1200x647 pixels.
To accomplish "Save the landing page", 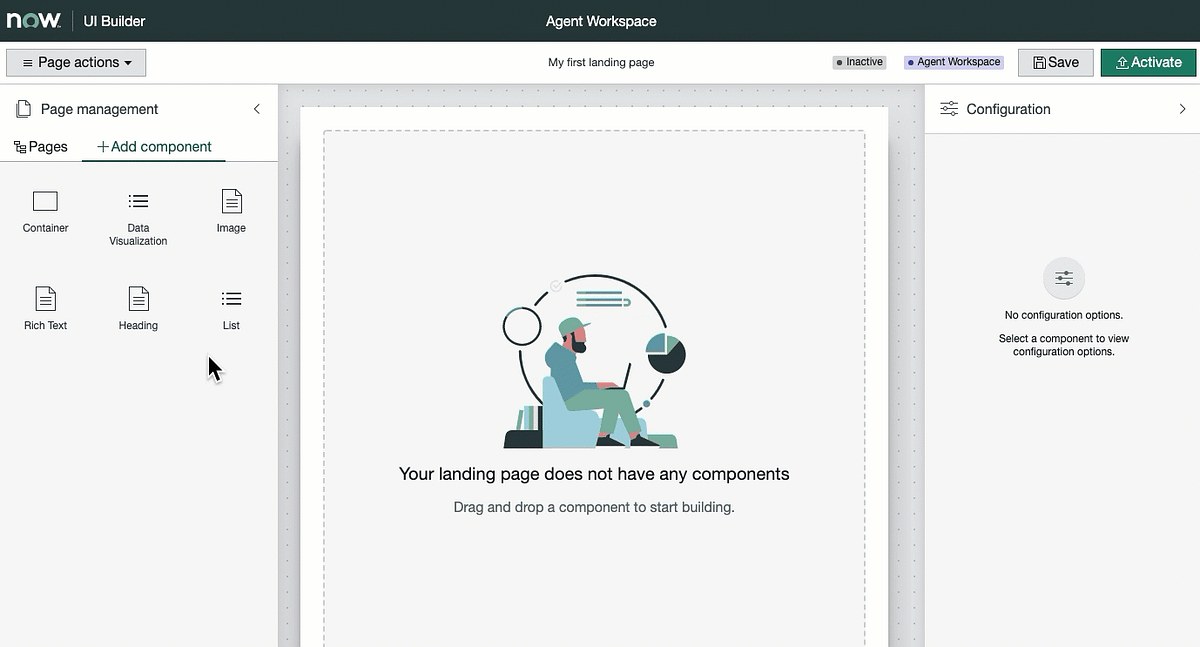I will pos(1055,62).
